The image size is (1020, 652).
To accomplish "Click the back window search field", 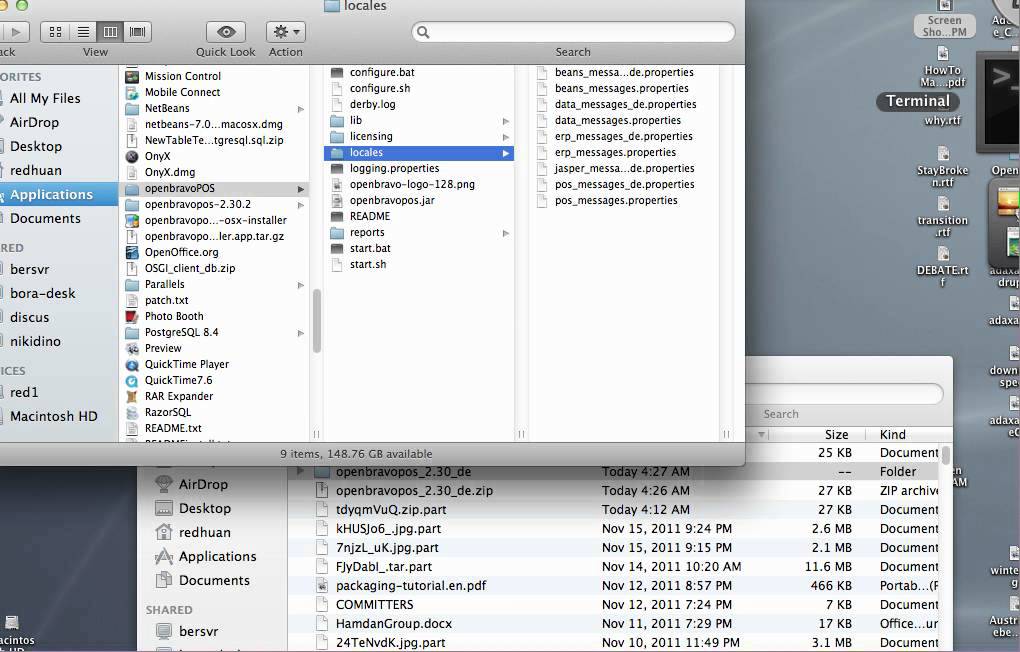I will point(844,394).
